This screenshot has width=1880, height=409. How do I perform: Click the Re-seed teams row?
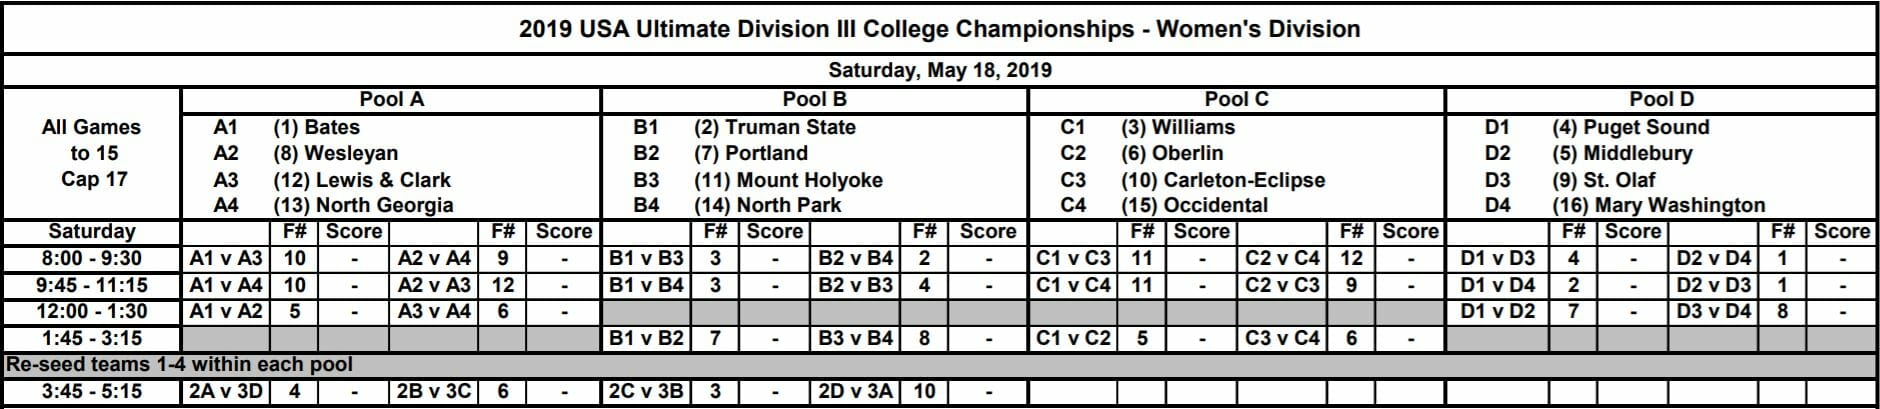coord(939,365)
